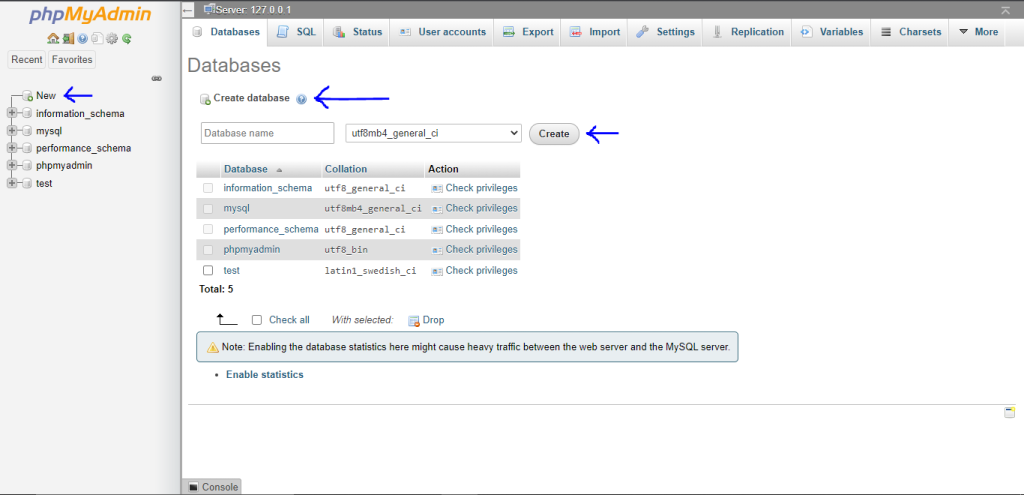This screenshot has width=1024, height=495.
Task: Click the collapse top menu arrow icon
Action: pyautogui.click(x=1005, y=10)
